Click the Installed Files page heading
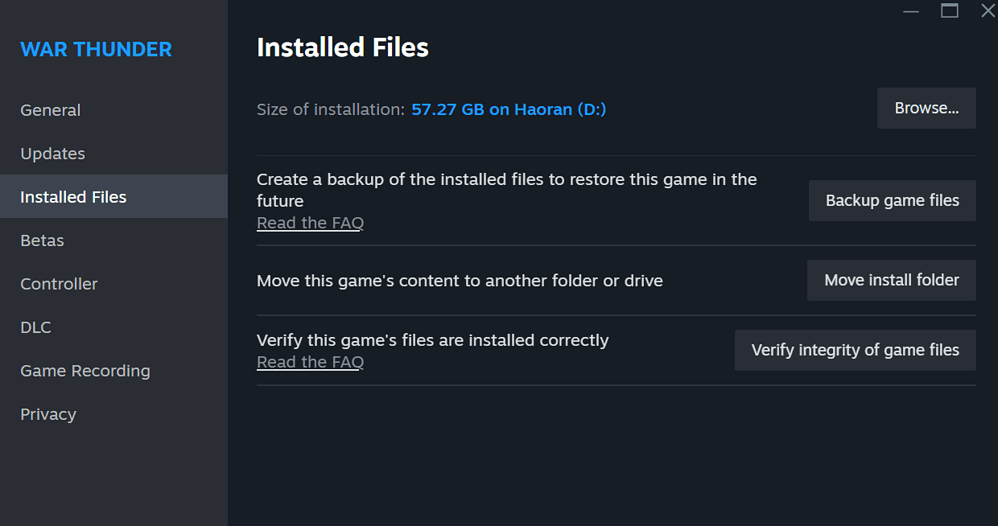This screenshot has width=998, height=526. click(x=342, y=47)
